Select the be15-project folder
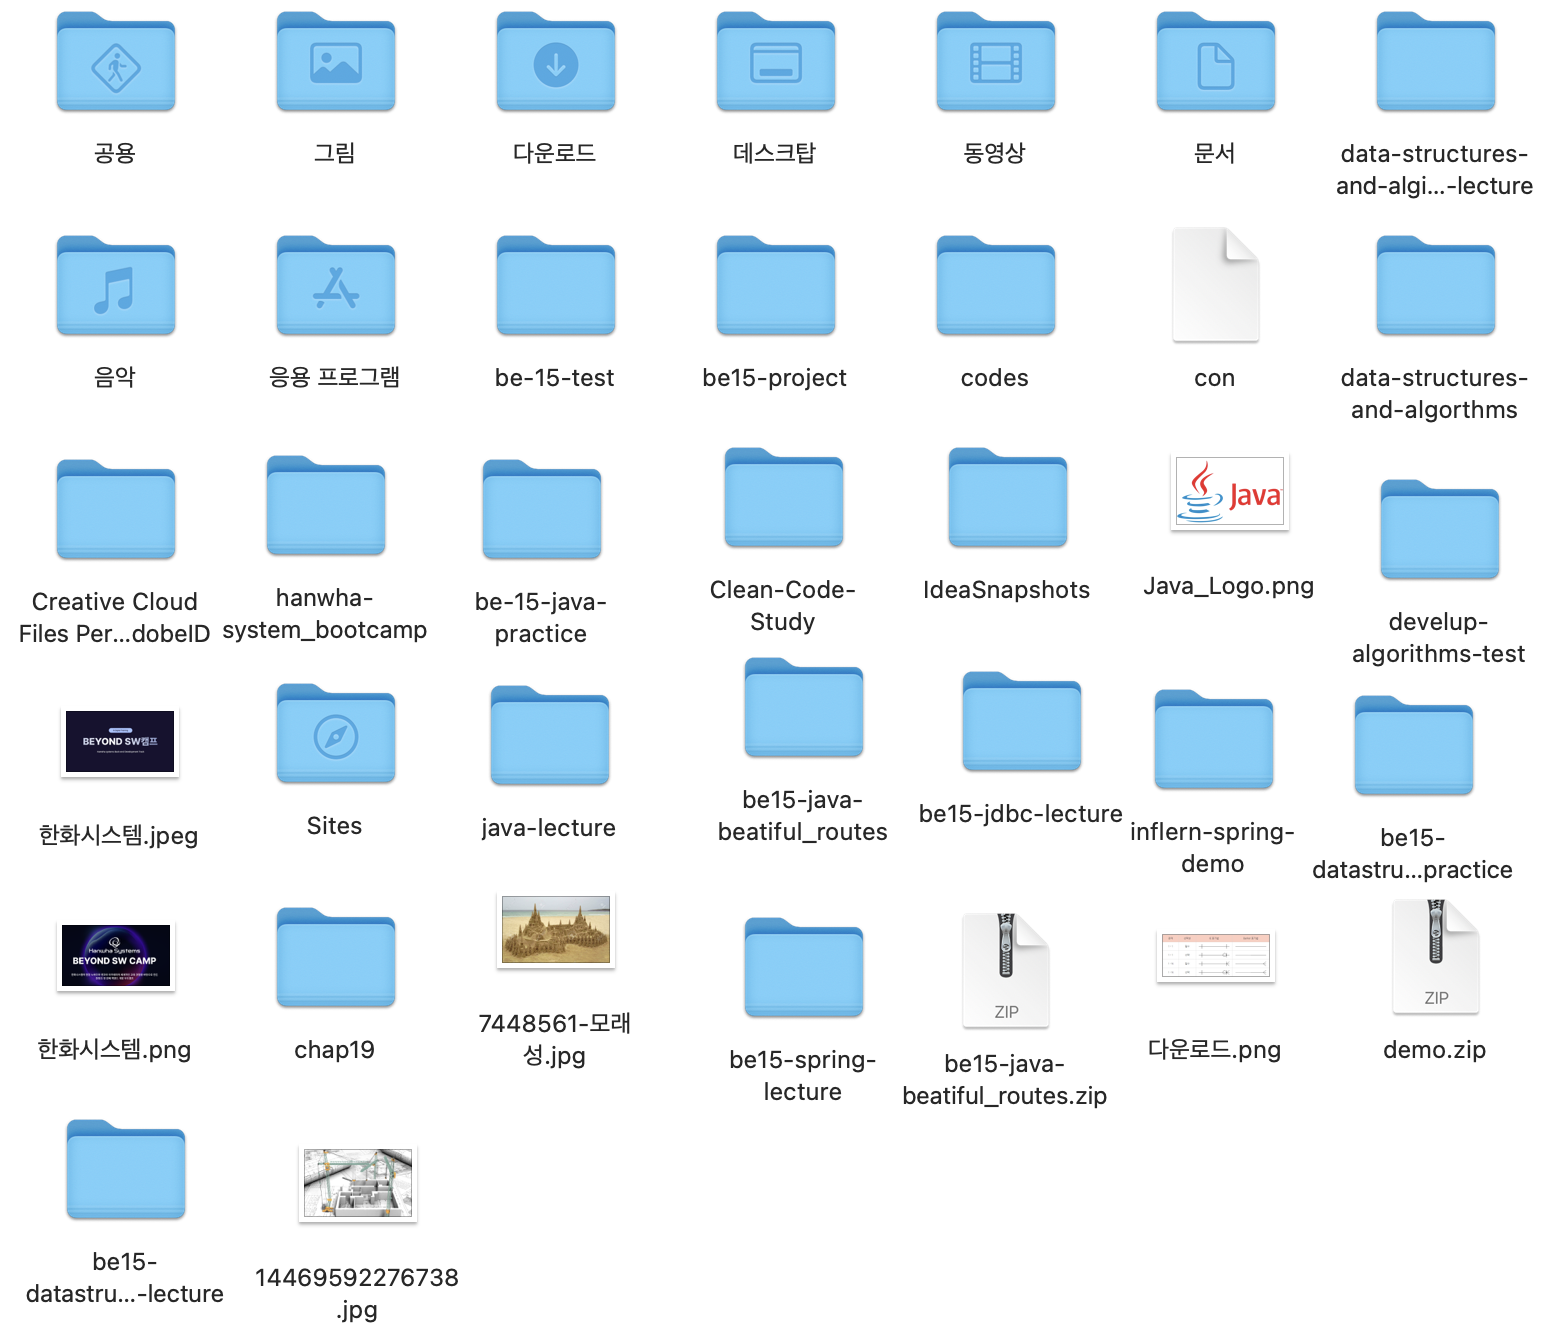This screenshot has width=1550, height=1326. pos(776,286)
